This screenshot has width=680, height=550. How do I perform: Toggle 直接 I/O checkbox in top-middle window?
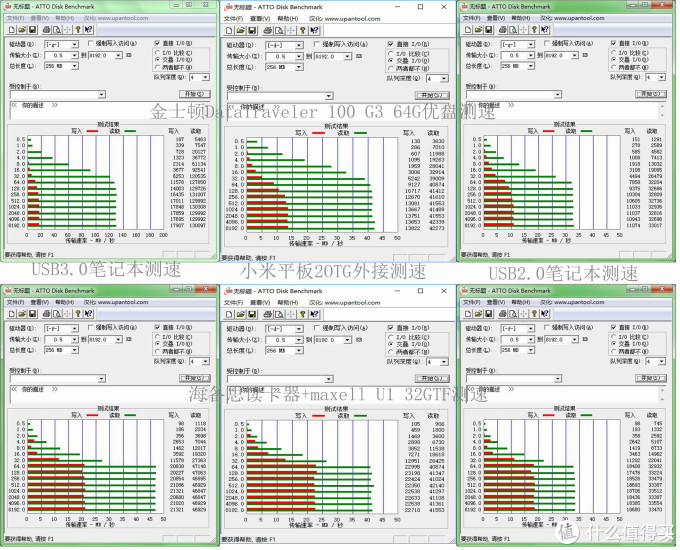[391, 44]
